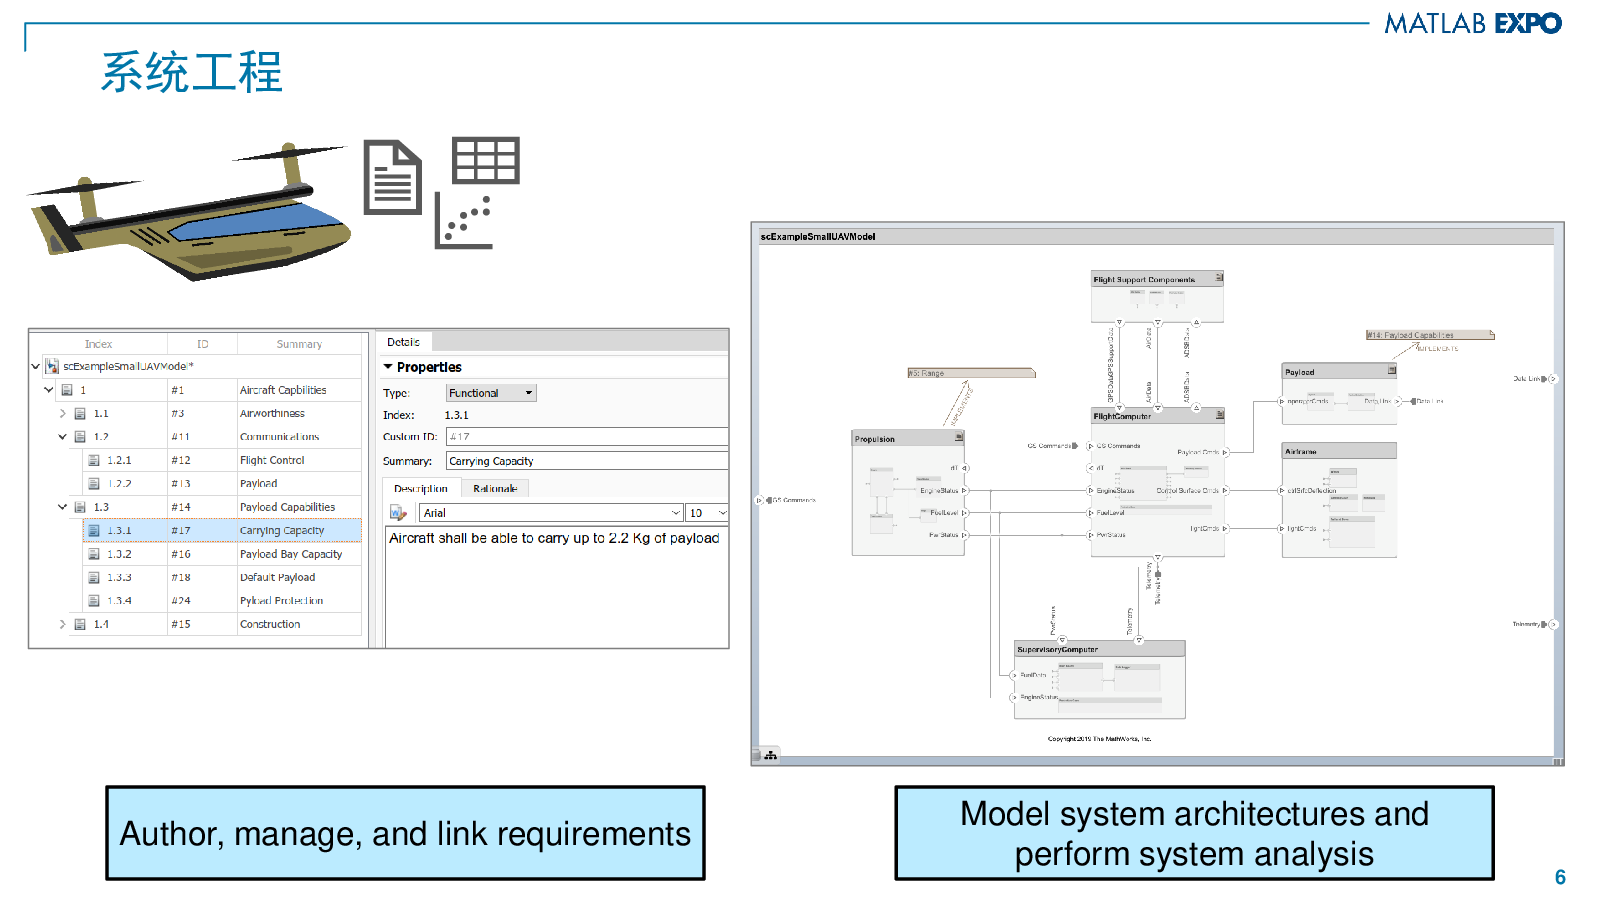Click the Custom ID field
The height and width of the screenshot is (900, 1600).
point(587,437)
